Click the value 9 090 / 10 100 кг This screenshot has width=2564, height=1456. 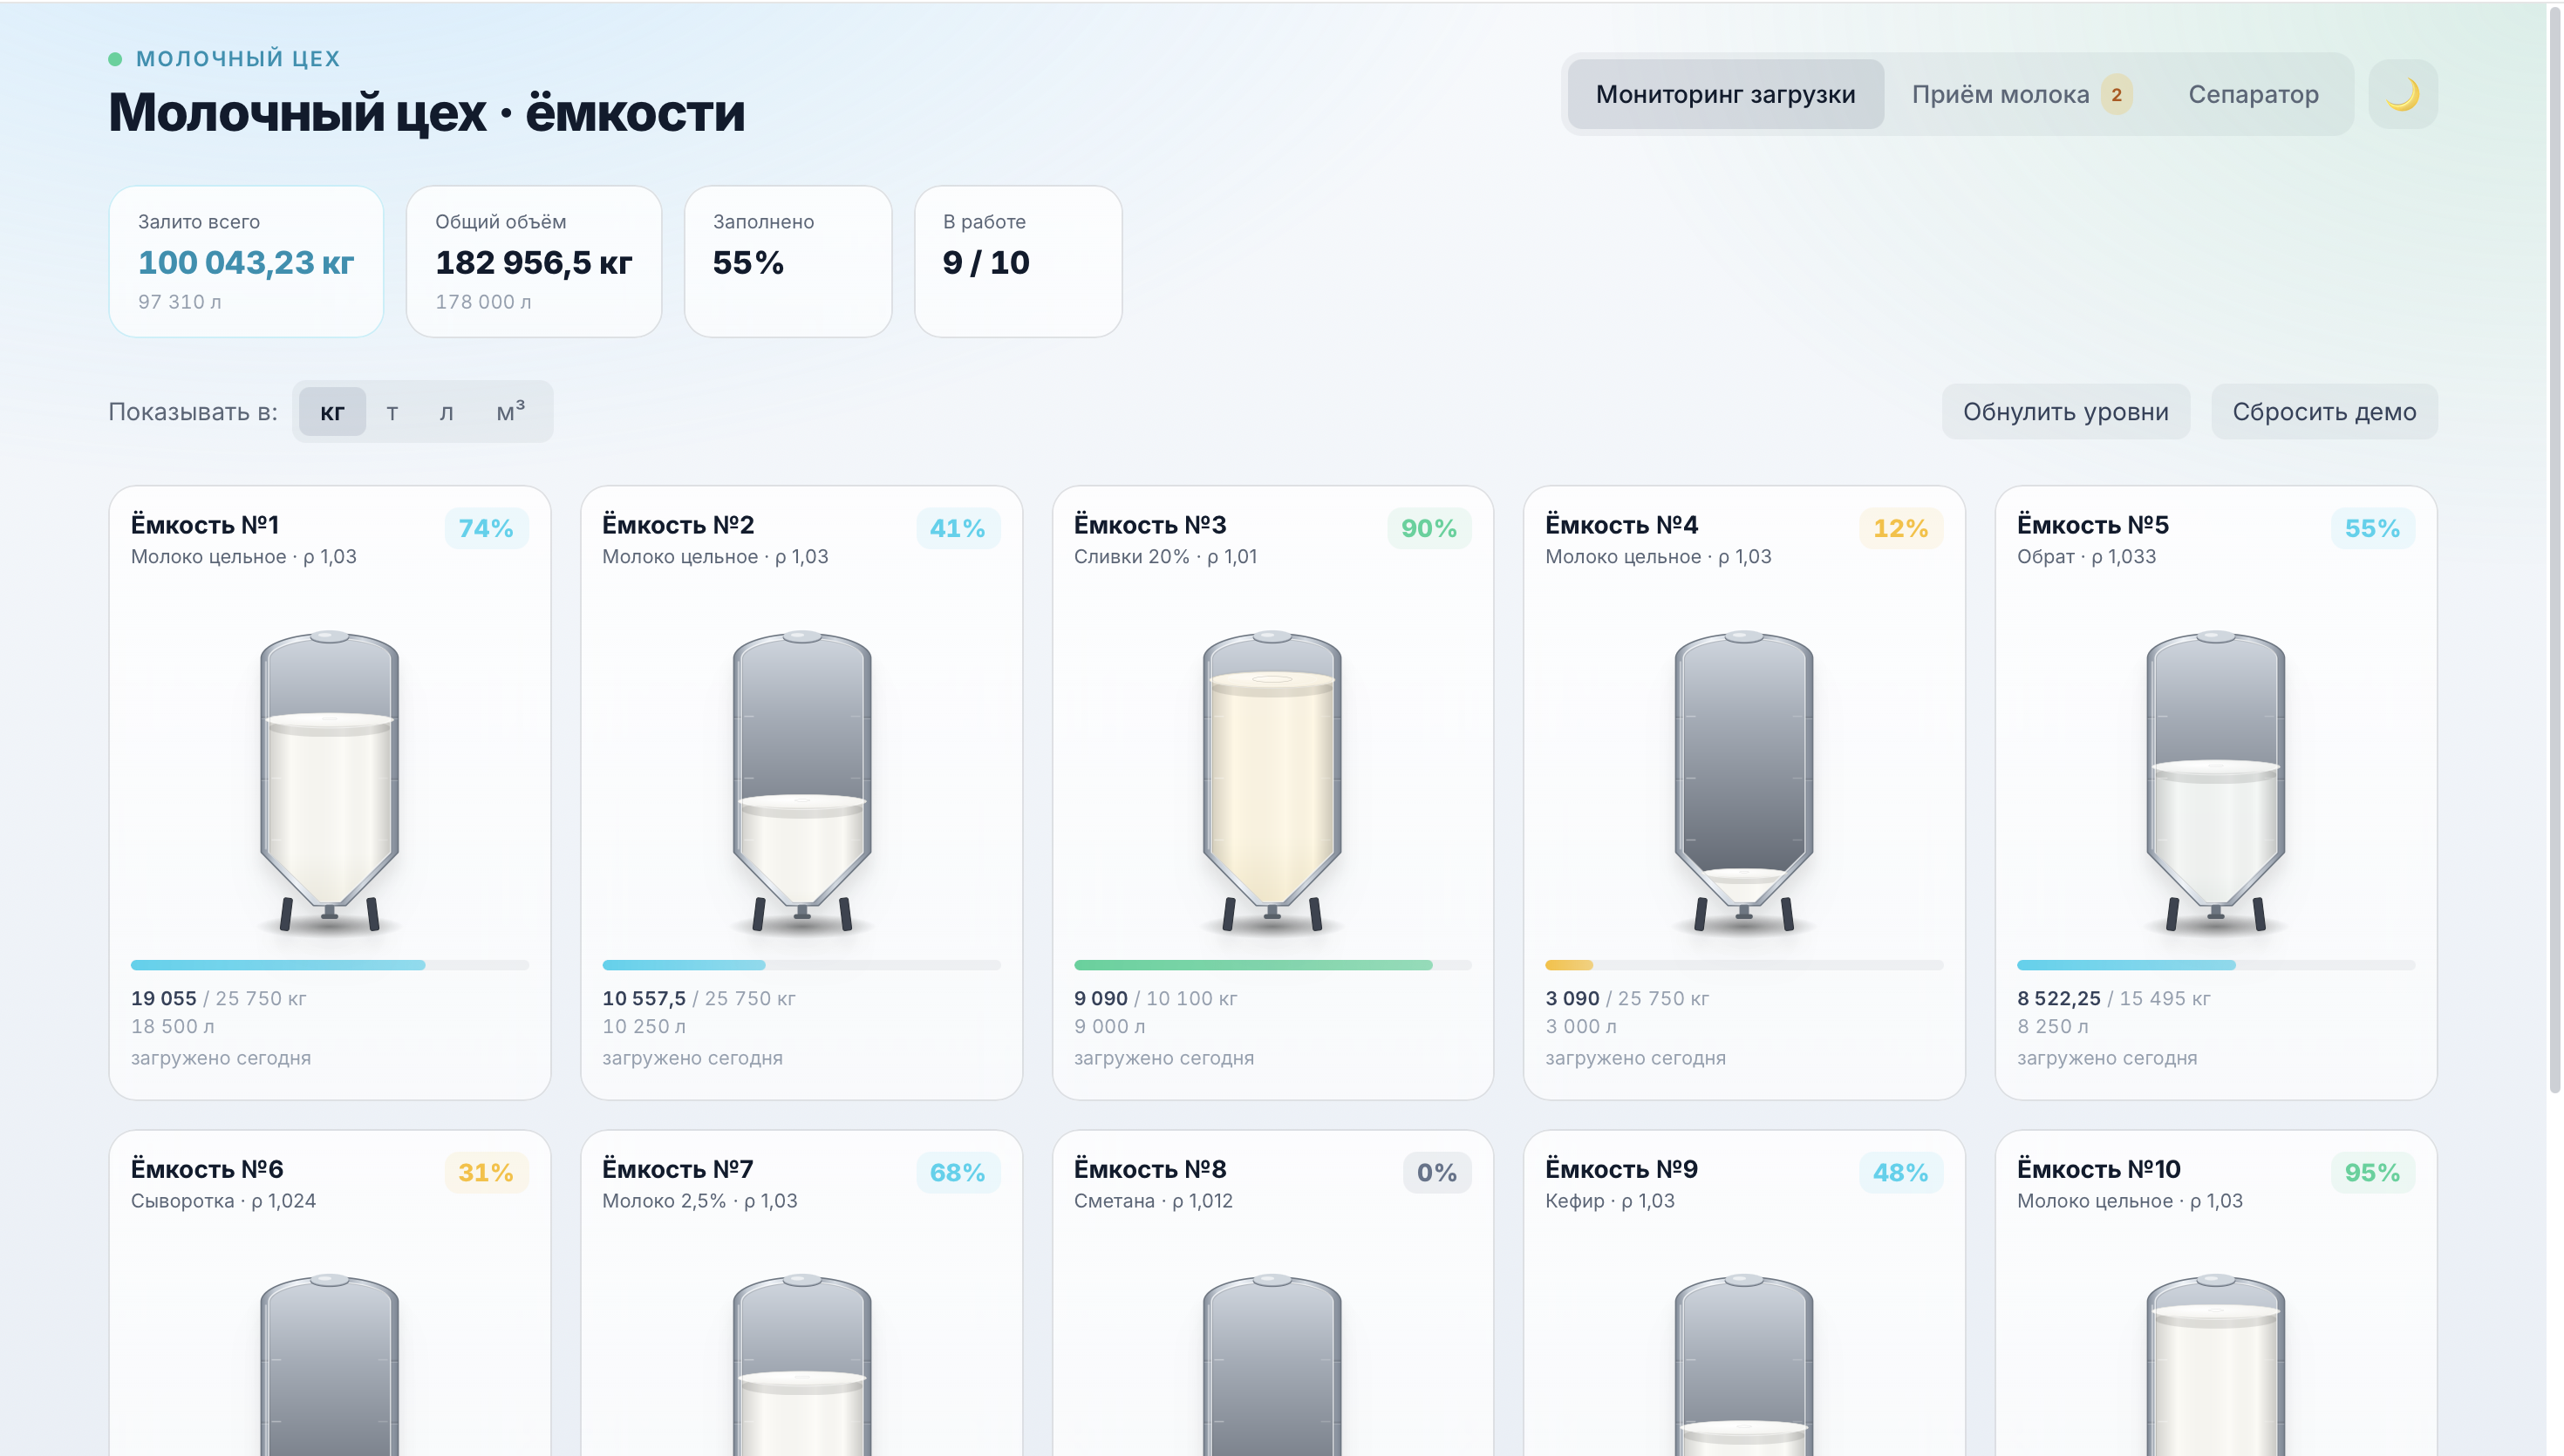click(x=1155, y=998)
